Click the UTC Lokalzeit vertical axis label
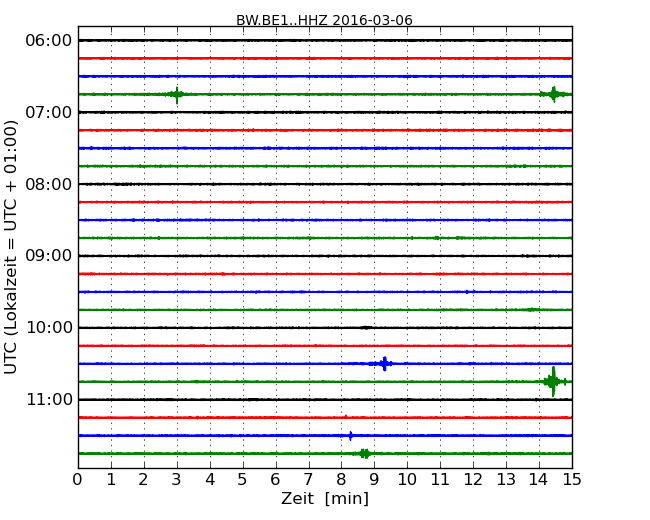The height and width of the screenshot is (520, 650). (x=11, y=247)
